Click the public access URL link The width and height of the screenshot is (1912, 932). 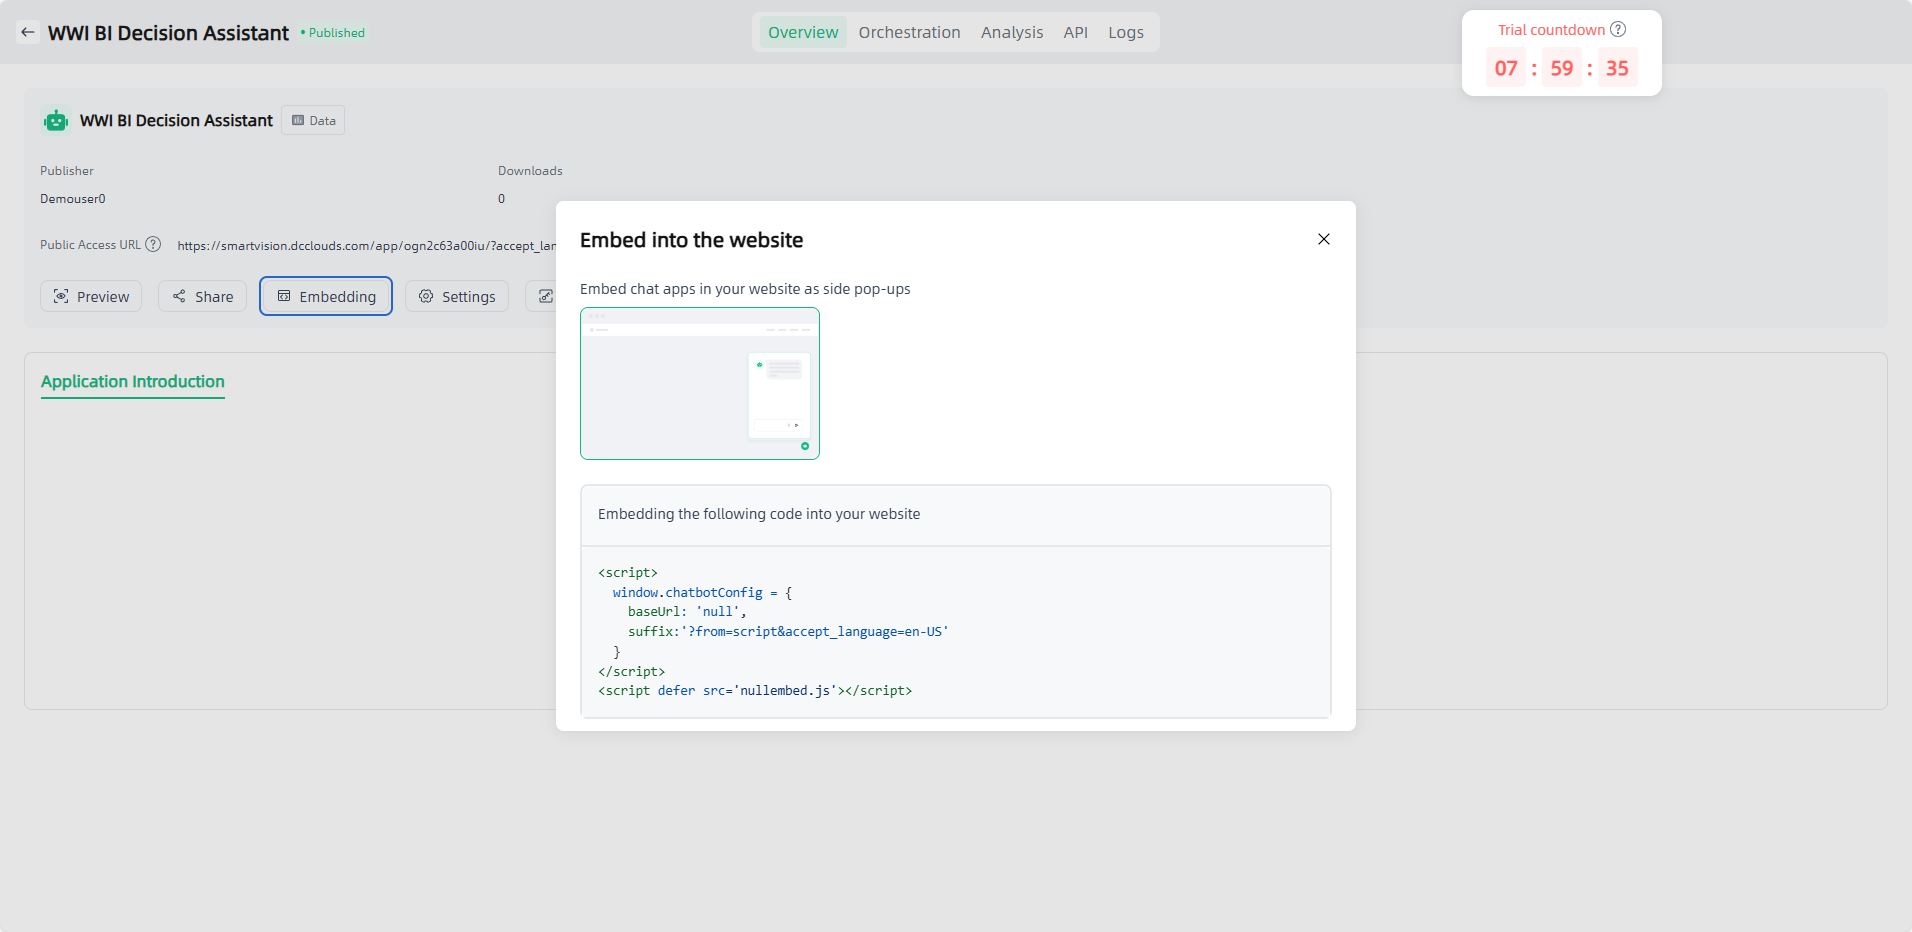point(366,246)
